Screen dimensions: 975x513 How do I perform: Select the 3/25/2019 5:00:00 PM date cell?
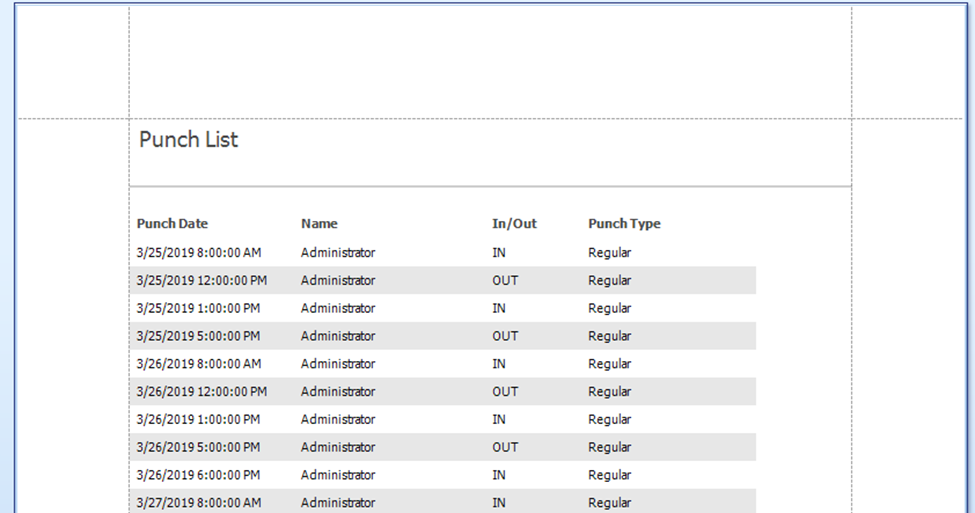coord(198,336)
